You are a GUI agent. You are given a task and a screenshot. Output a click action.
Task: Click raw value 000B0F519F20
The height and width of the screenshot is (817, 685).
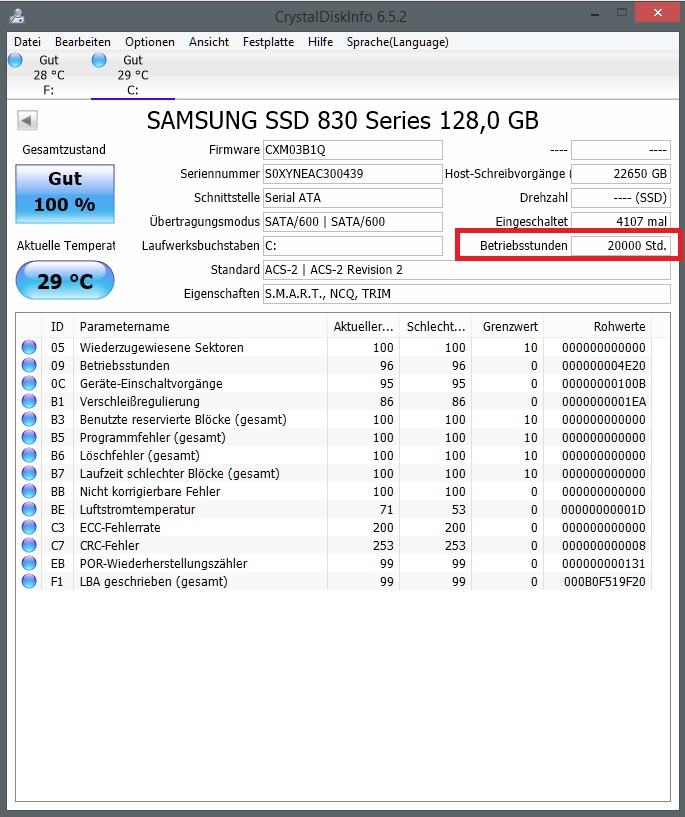click(604, 581)
